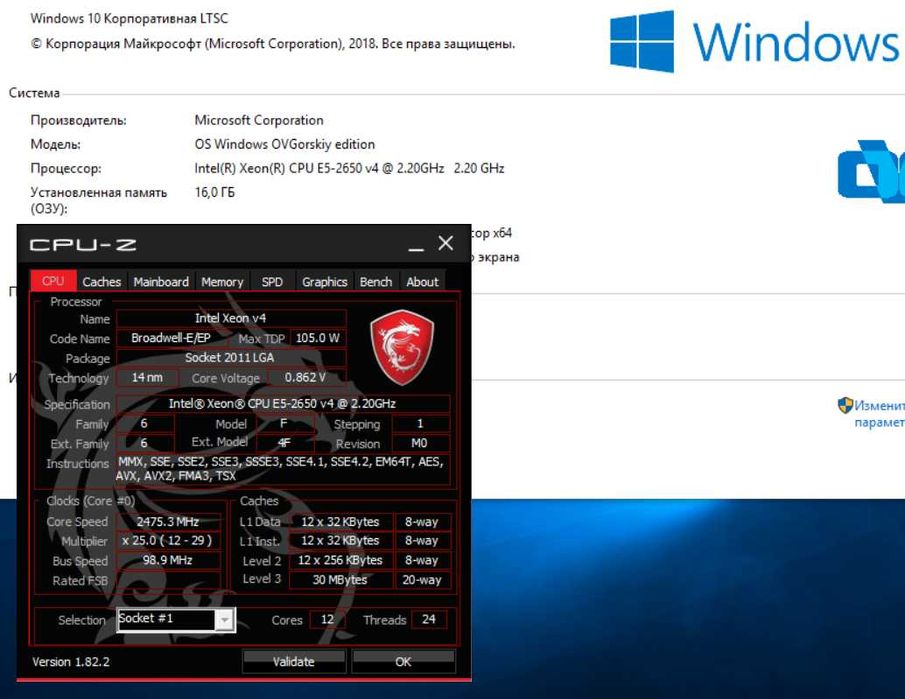This screenshot has height=699, width=905.
Task: Click the Threads value 24
Action: pos(429,619)
